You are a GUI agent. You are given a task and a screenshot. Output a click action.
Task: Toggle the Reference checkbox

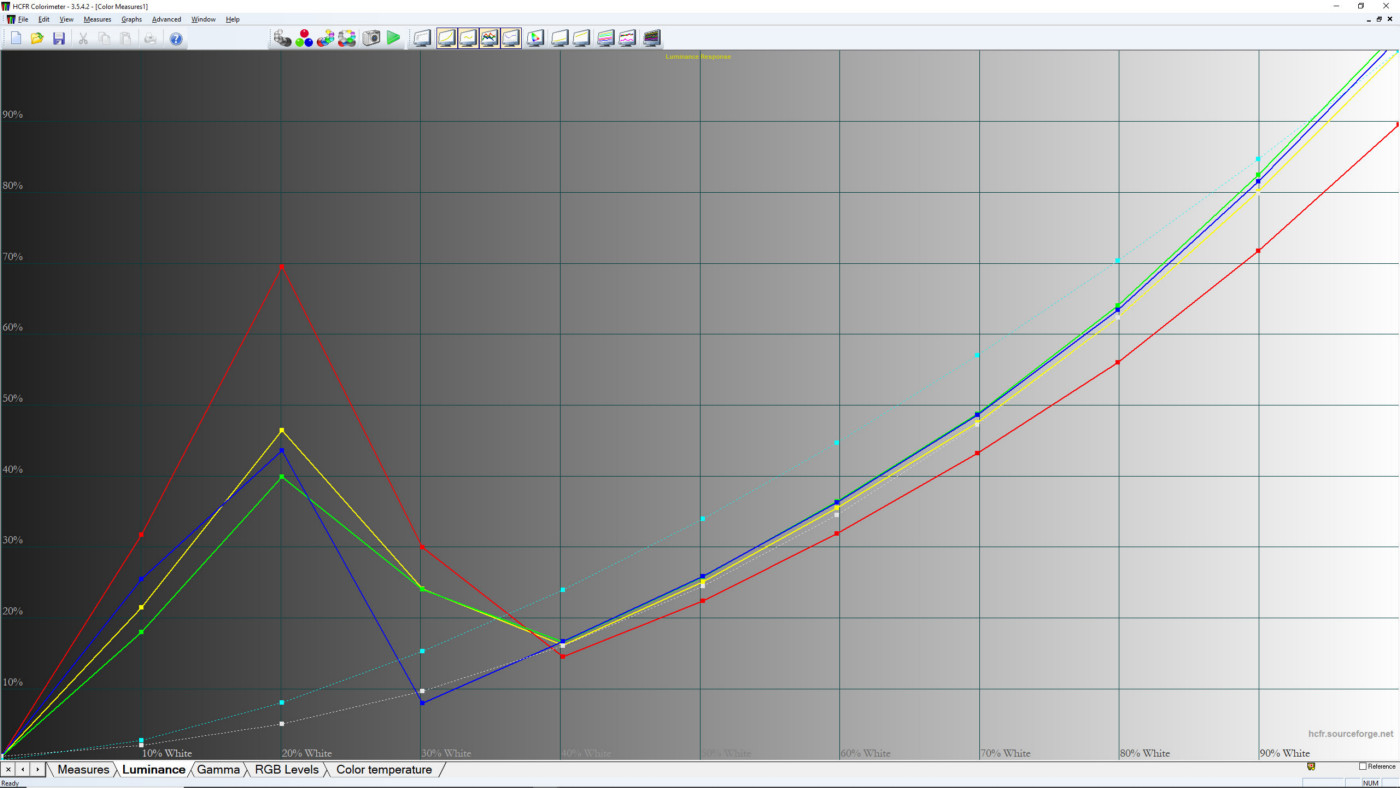pos(1362,766)
